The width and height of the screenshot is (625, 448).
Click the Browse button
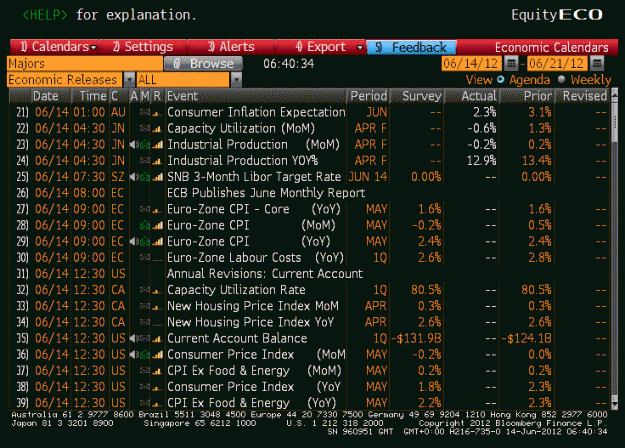tap(203, 63)
